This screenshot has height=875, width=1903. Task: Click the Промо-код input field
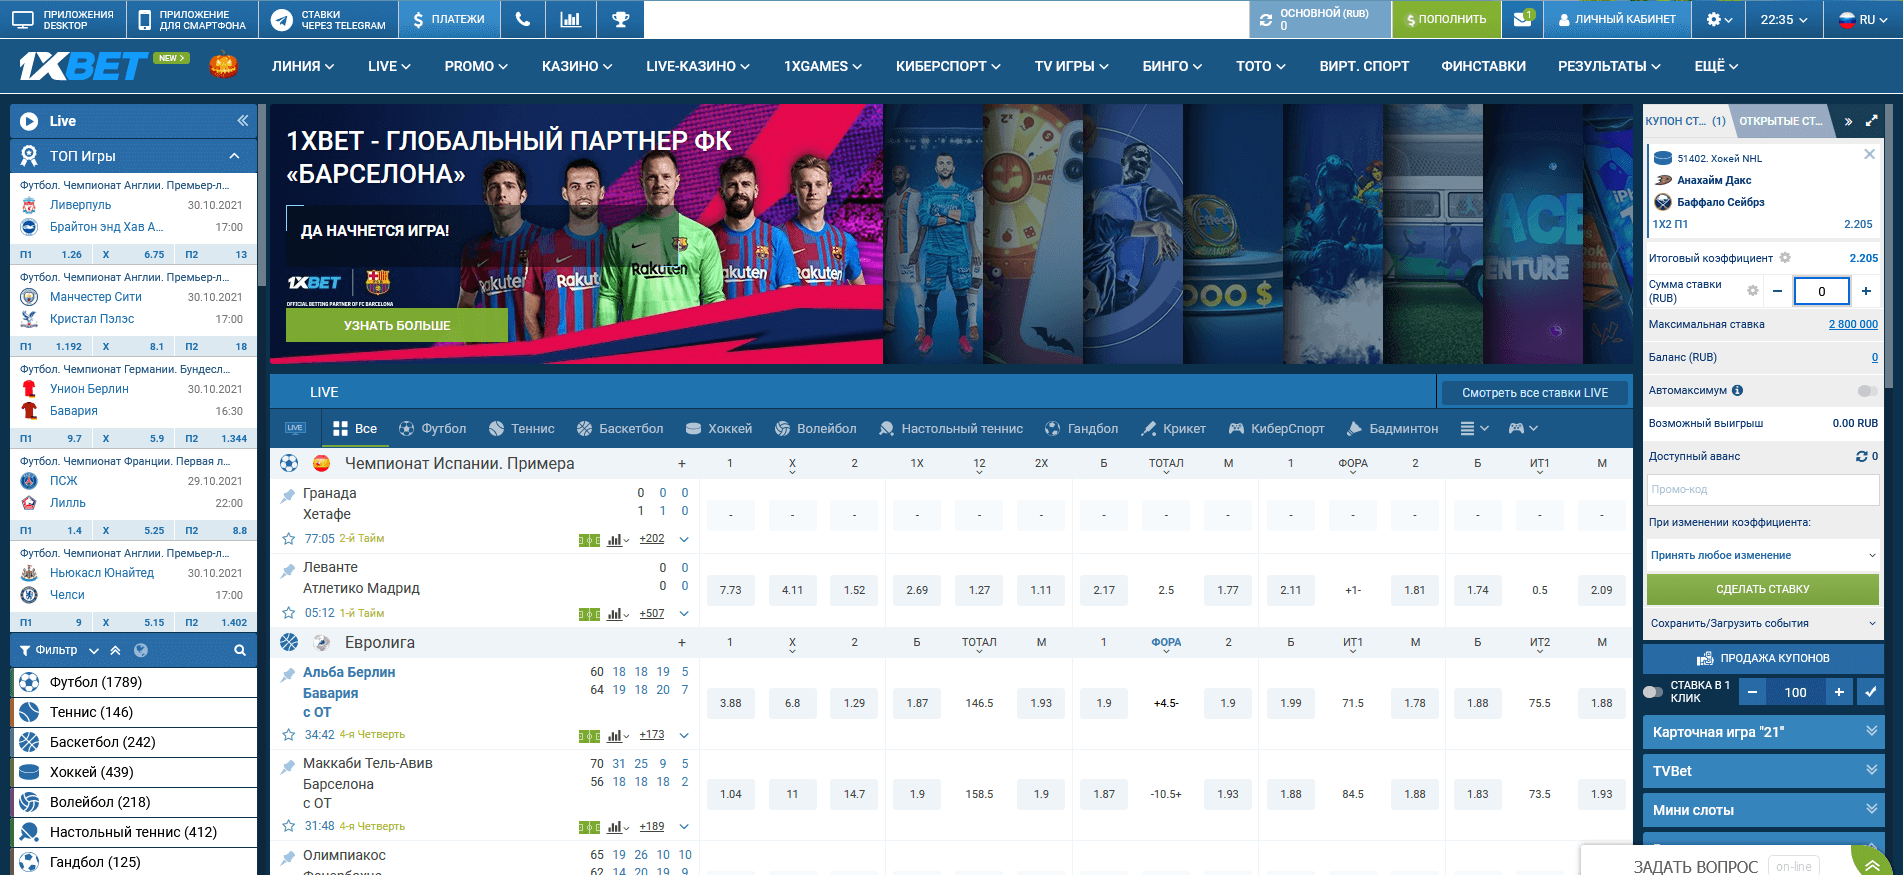point(1762,489)
